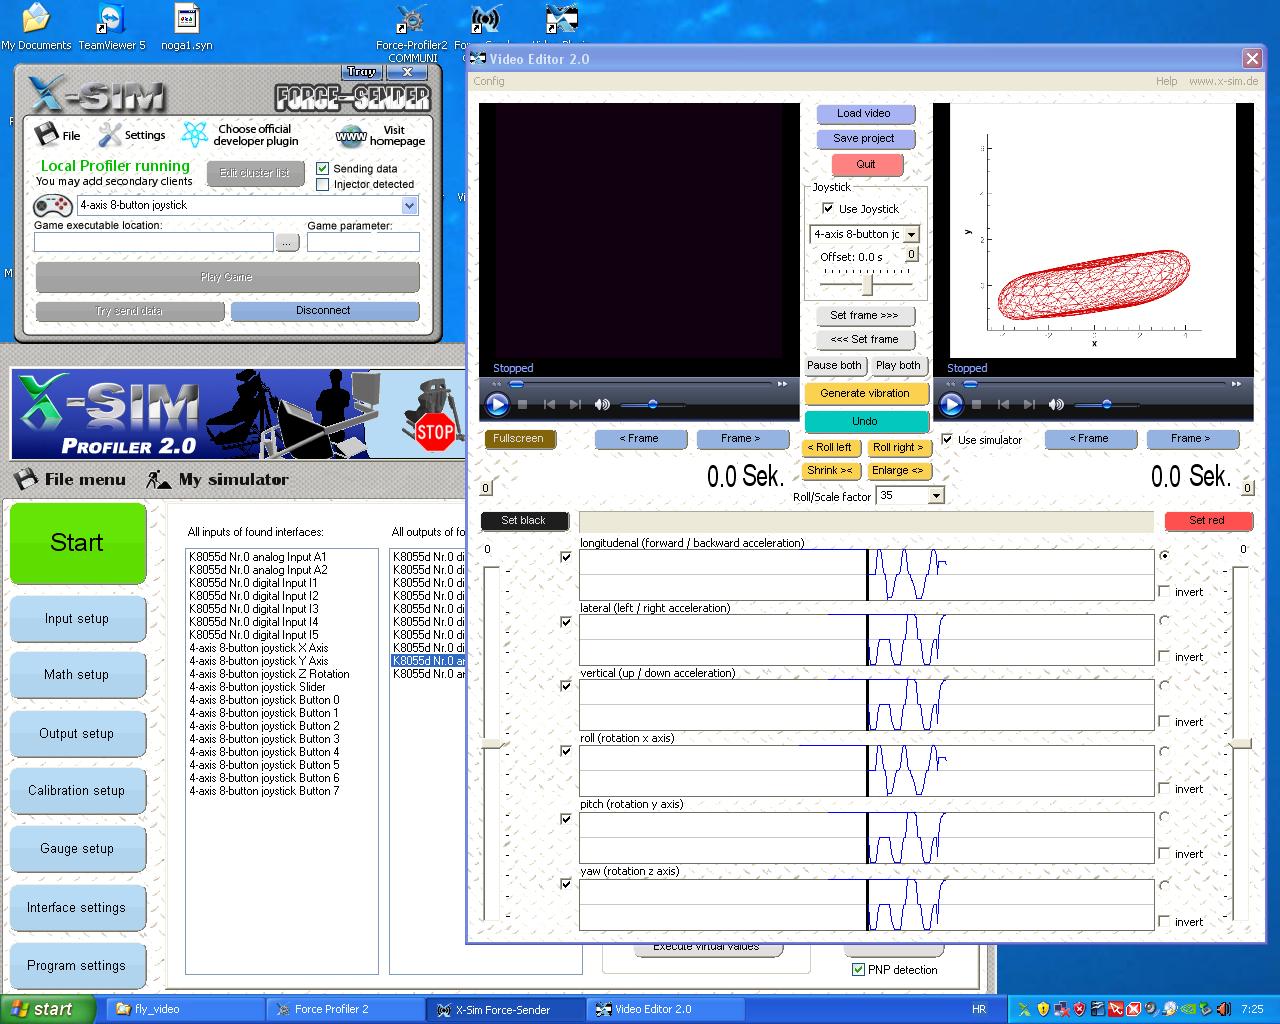1280x1024 pixels.
Task: Toggle the Injector detected checkbox
Action: coord(323,184)
